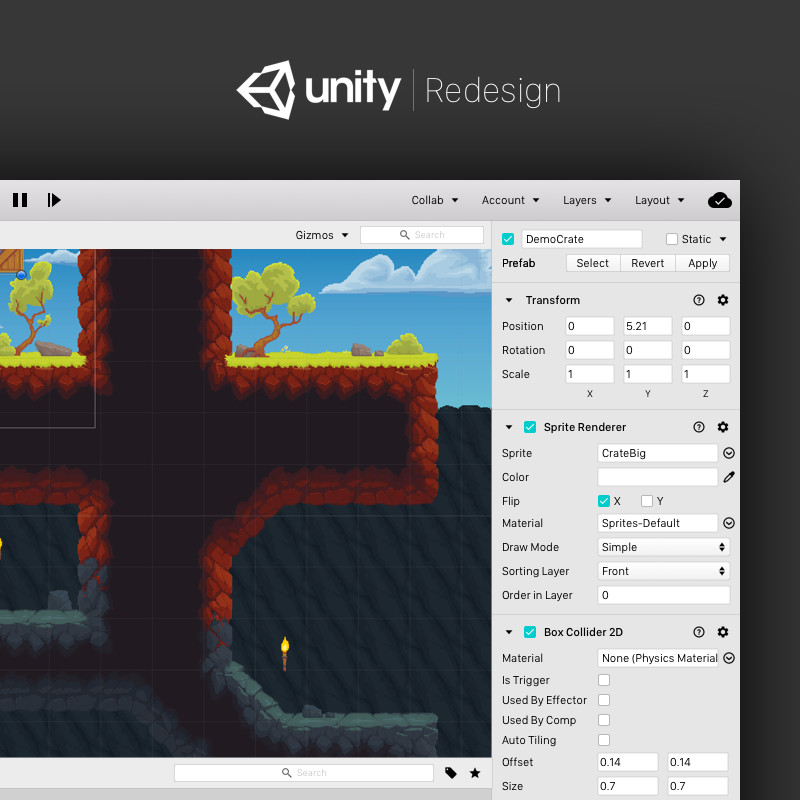The width and height of the screenshot is (800, 800).
Task: Open the Layout menu
Action: [658, 200]
